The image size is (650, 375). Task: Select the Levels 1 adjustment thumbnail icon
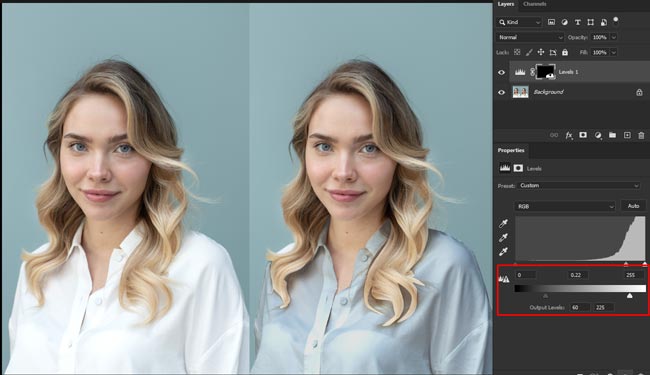pos(520,72)
